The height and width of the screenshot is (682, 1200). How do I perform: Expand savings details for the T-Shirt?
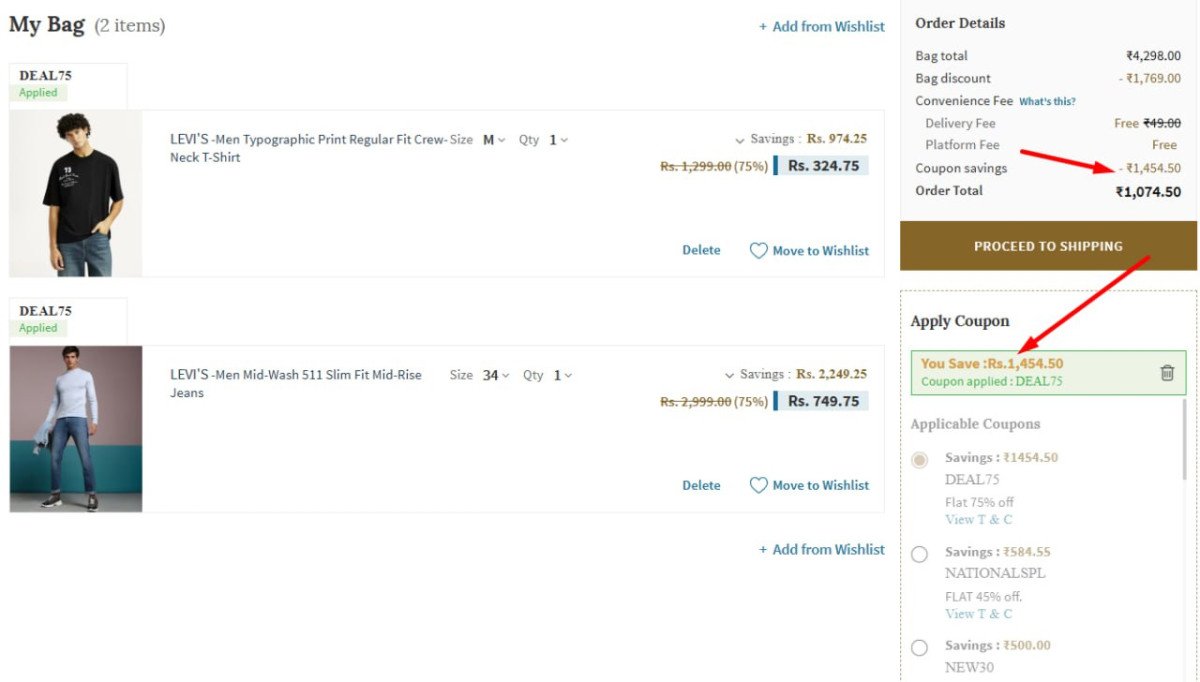pos(740,141)
